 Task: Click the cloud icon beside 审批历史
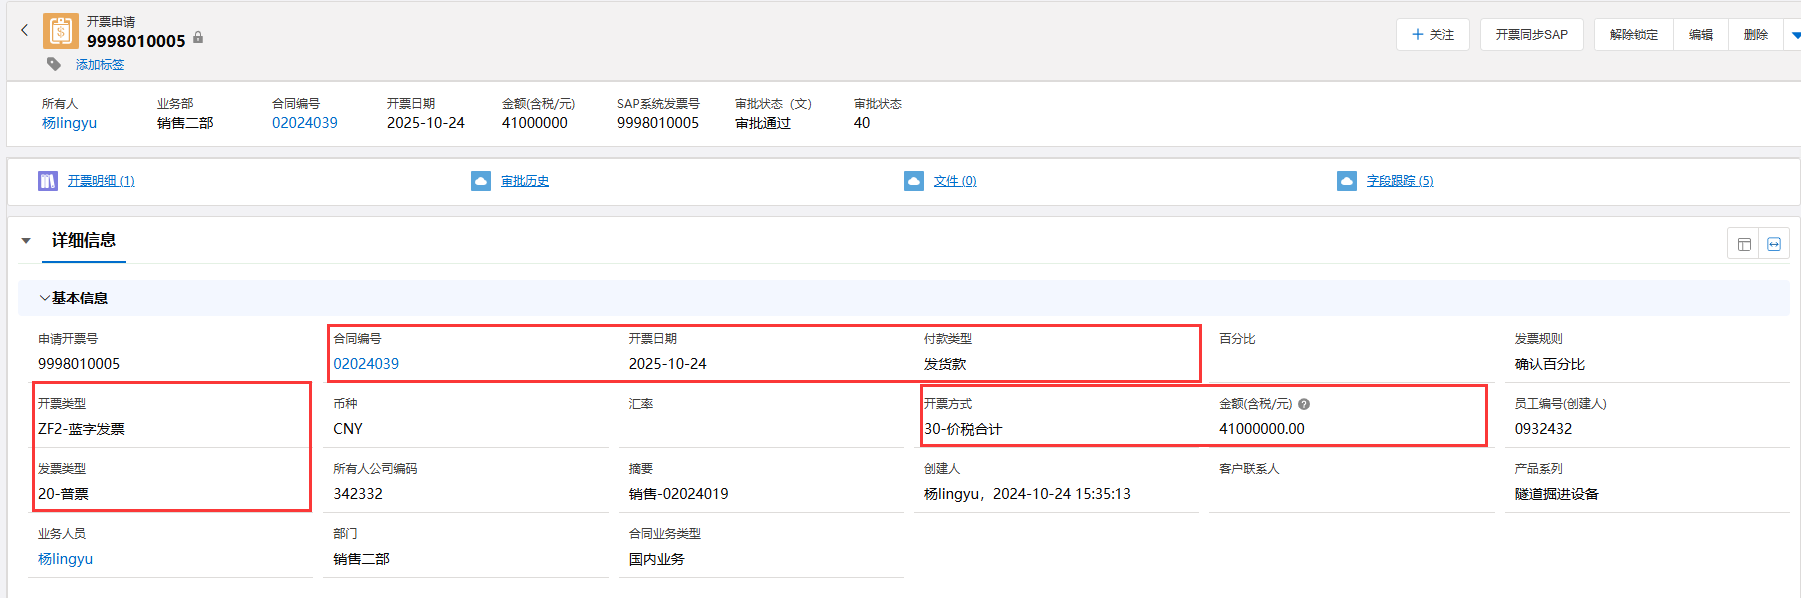(x=481, y=181)
